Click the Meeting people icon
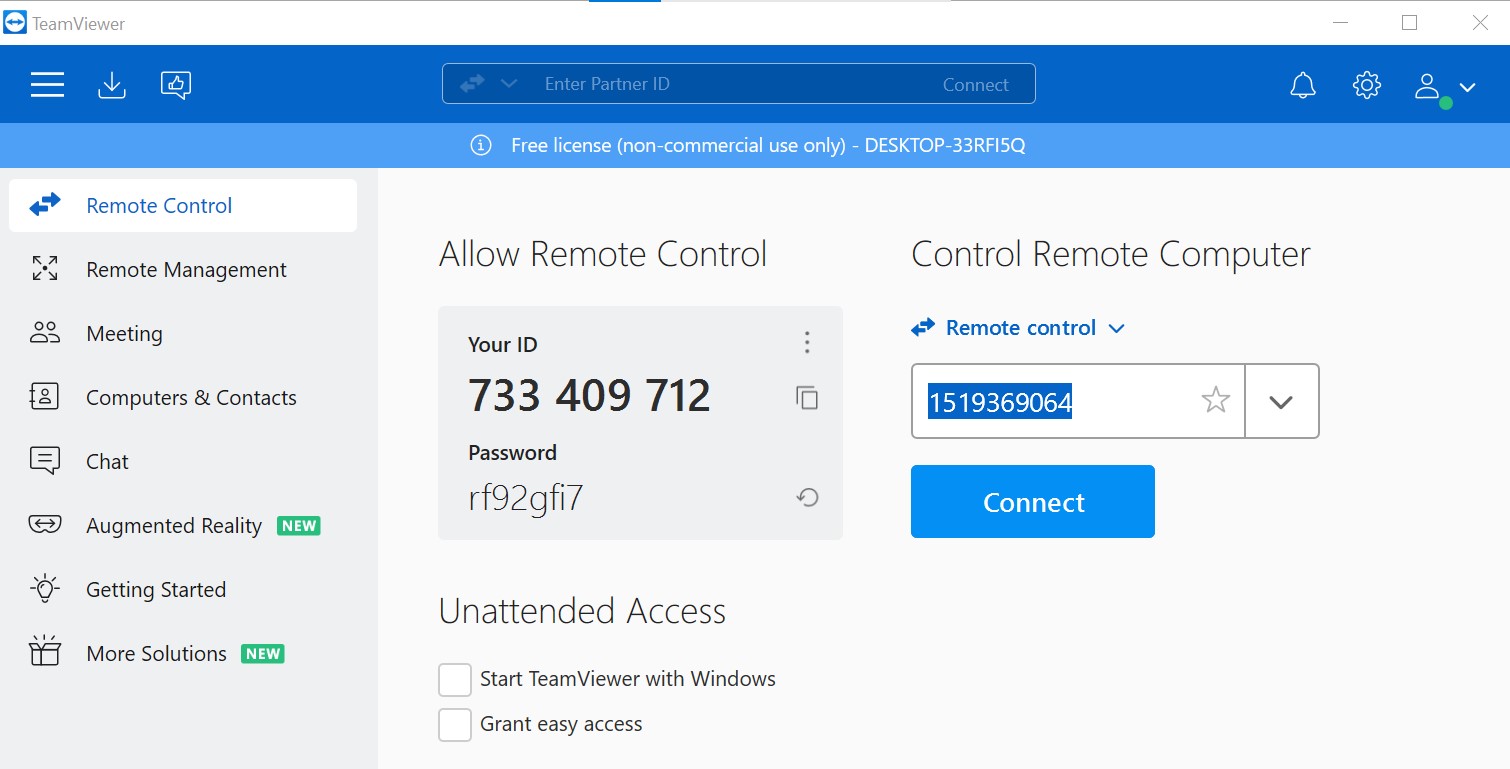This screenshot has height=769, width=1510. click(45, 333)
